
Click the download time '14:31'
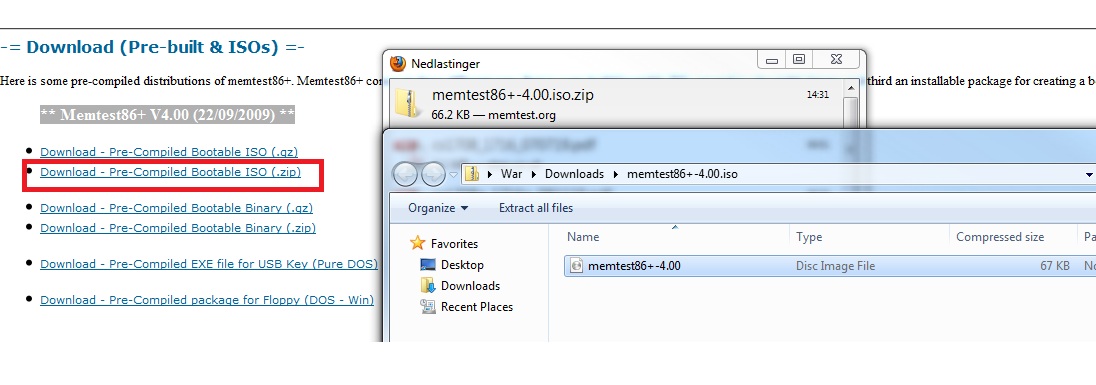(818, 94)
